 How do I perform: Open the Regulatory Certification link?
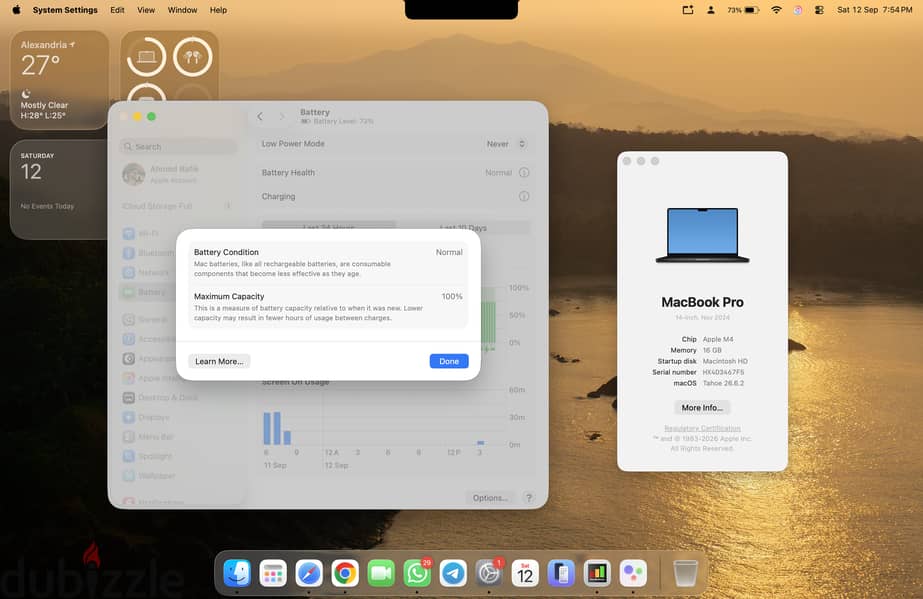(702, 428)
